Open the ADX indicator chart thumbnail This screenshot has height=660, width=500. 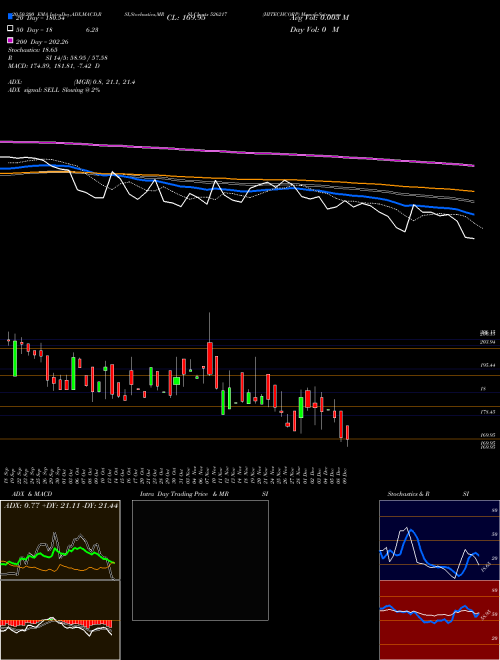click(60, 540)
